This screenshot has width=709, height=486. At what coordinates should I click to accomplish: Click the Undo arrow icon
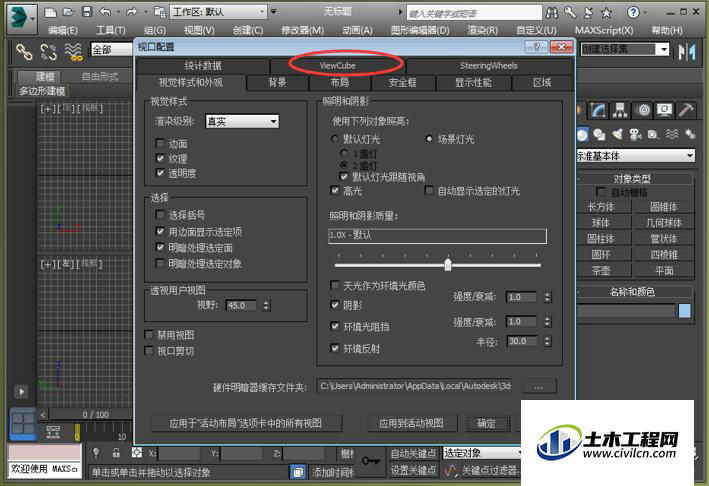[105, 12]
